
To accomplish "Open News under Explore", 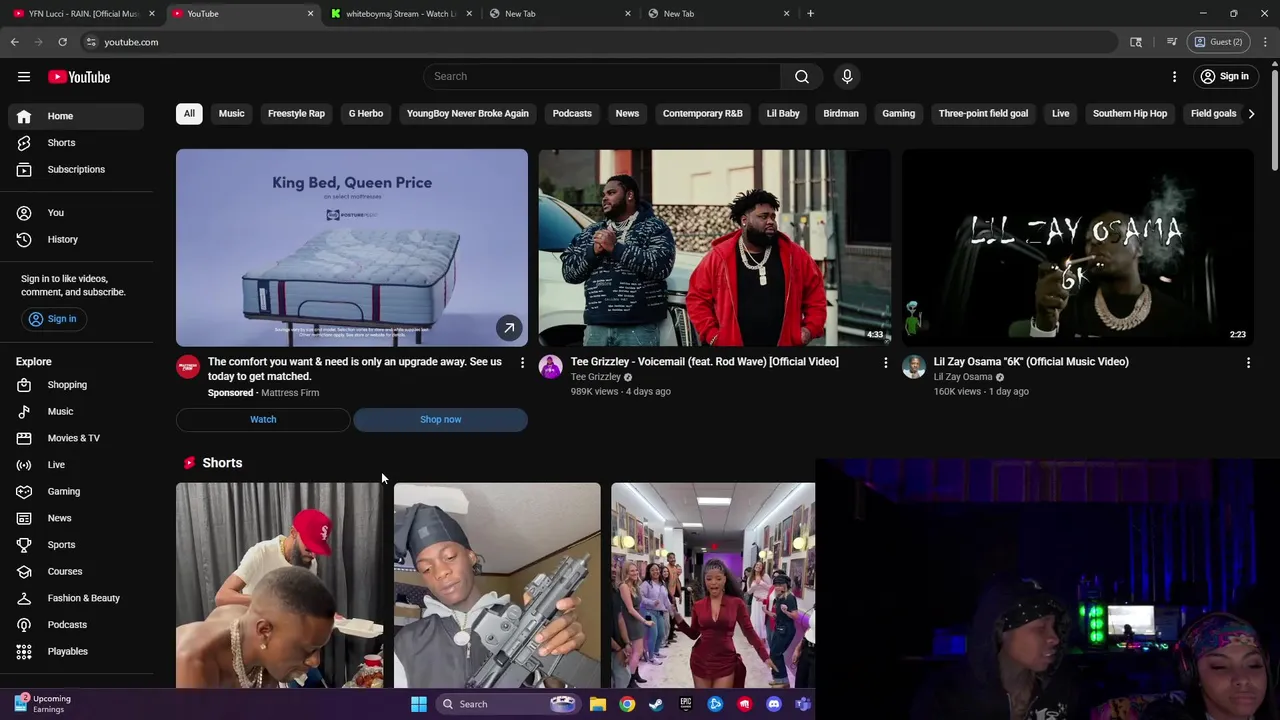I will 76,518.
